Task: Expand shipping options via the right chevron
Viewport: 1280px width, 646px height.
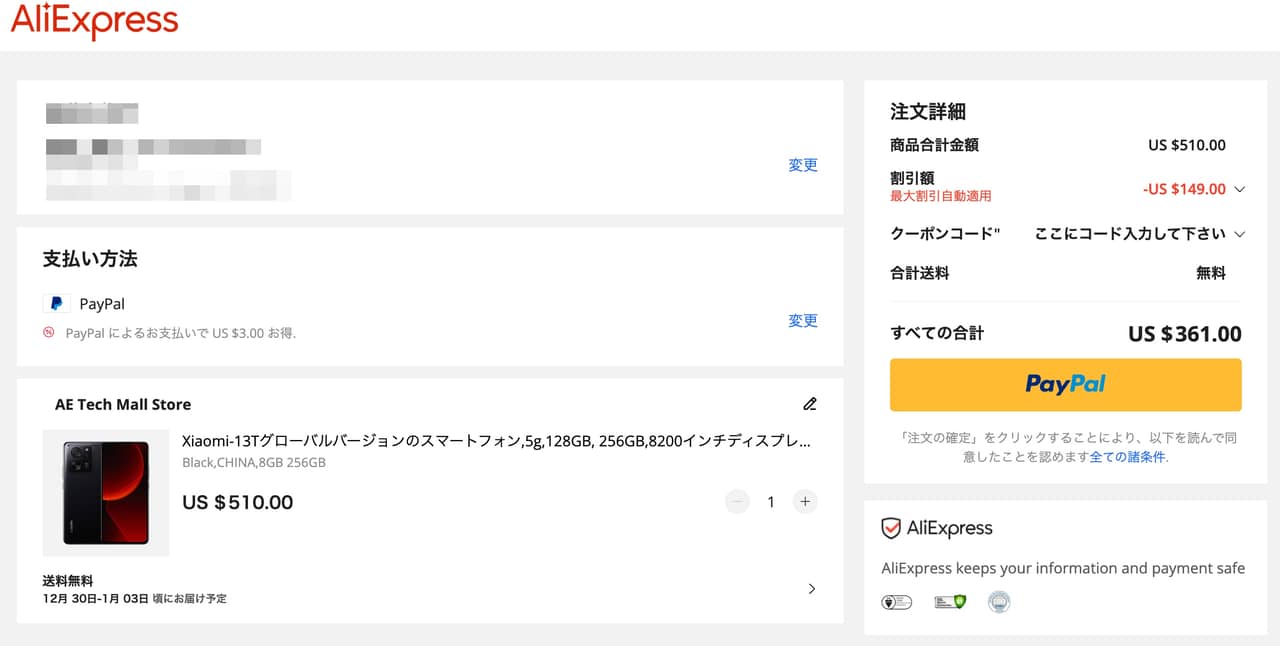Action: 811,589
